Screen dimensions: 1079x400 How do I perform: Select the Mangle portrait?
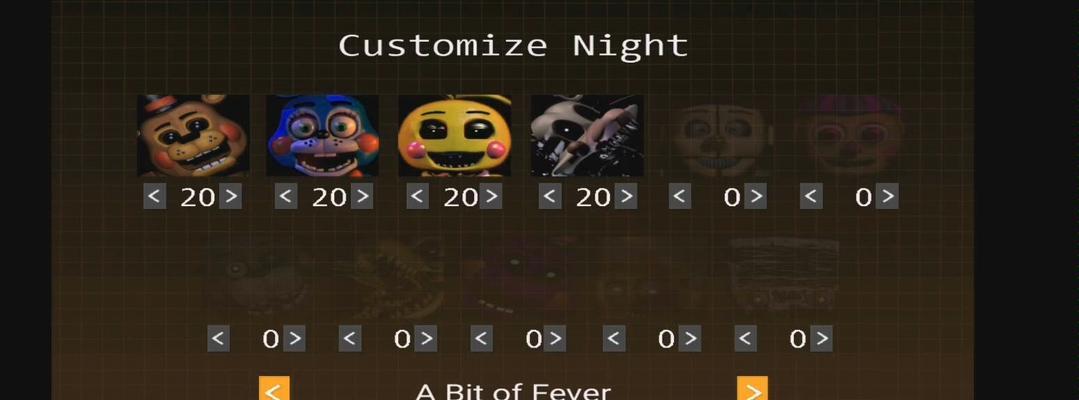tap(587, 136)
